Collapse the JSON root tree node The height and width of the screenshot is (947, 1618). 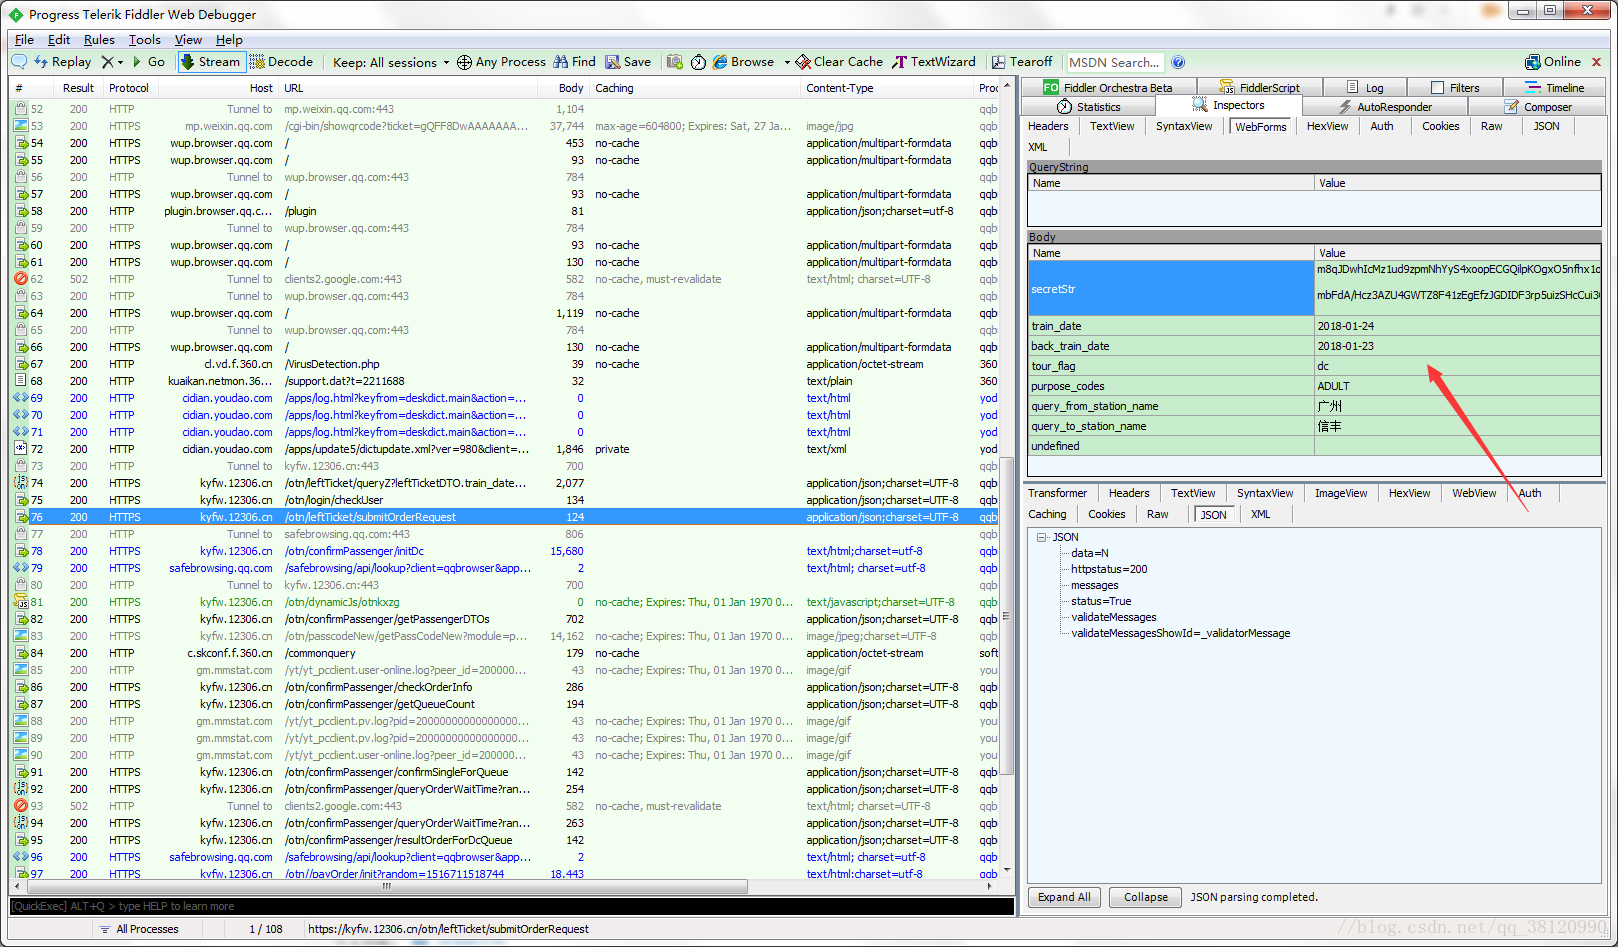coord(1041,537)
